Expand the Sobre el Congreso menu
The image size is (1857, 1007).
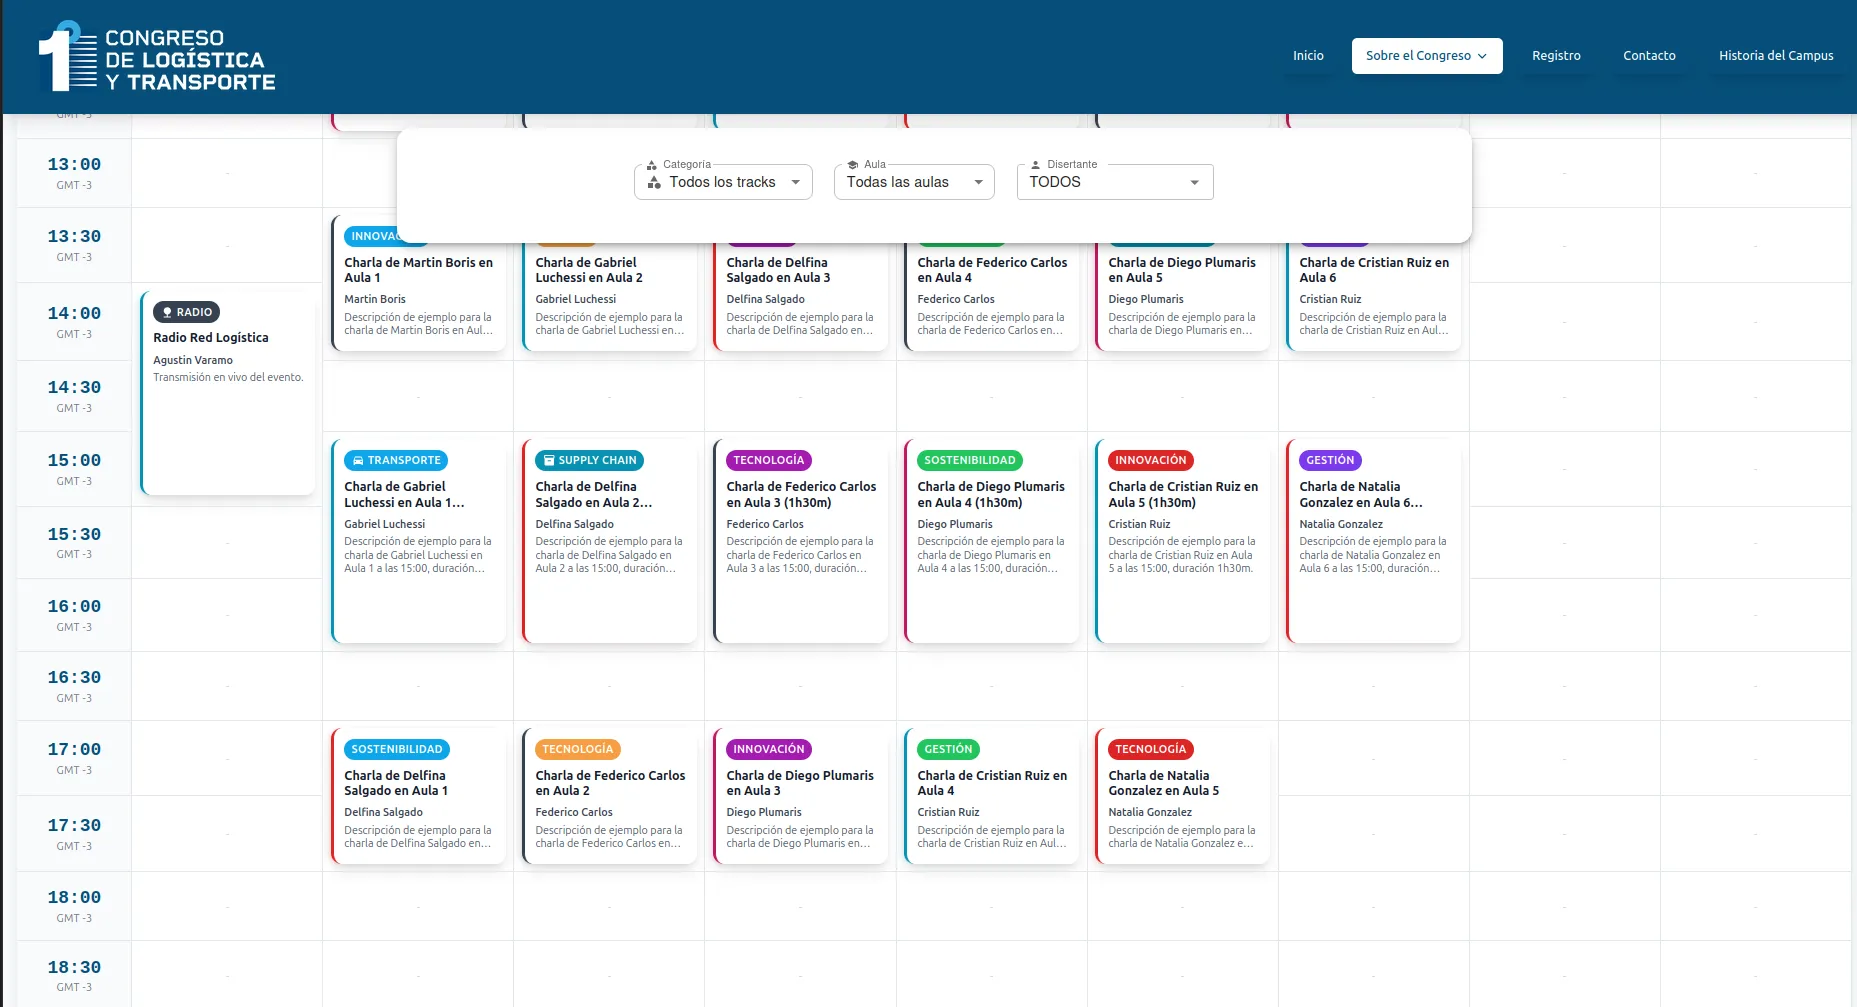(x=1426, y=56)
